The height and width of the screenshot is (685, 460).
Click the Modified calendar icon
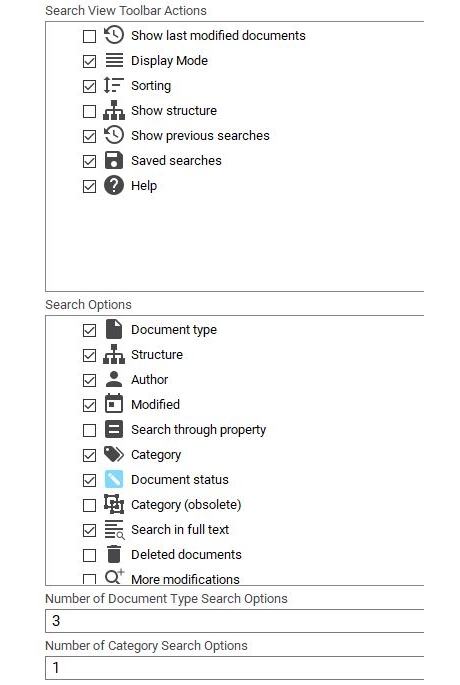114,404
